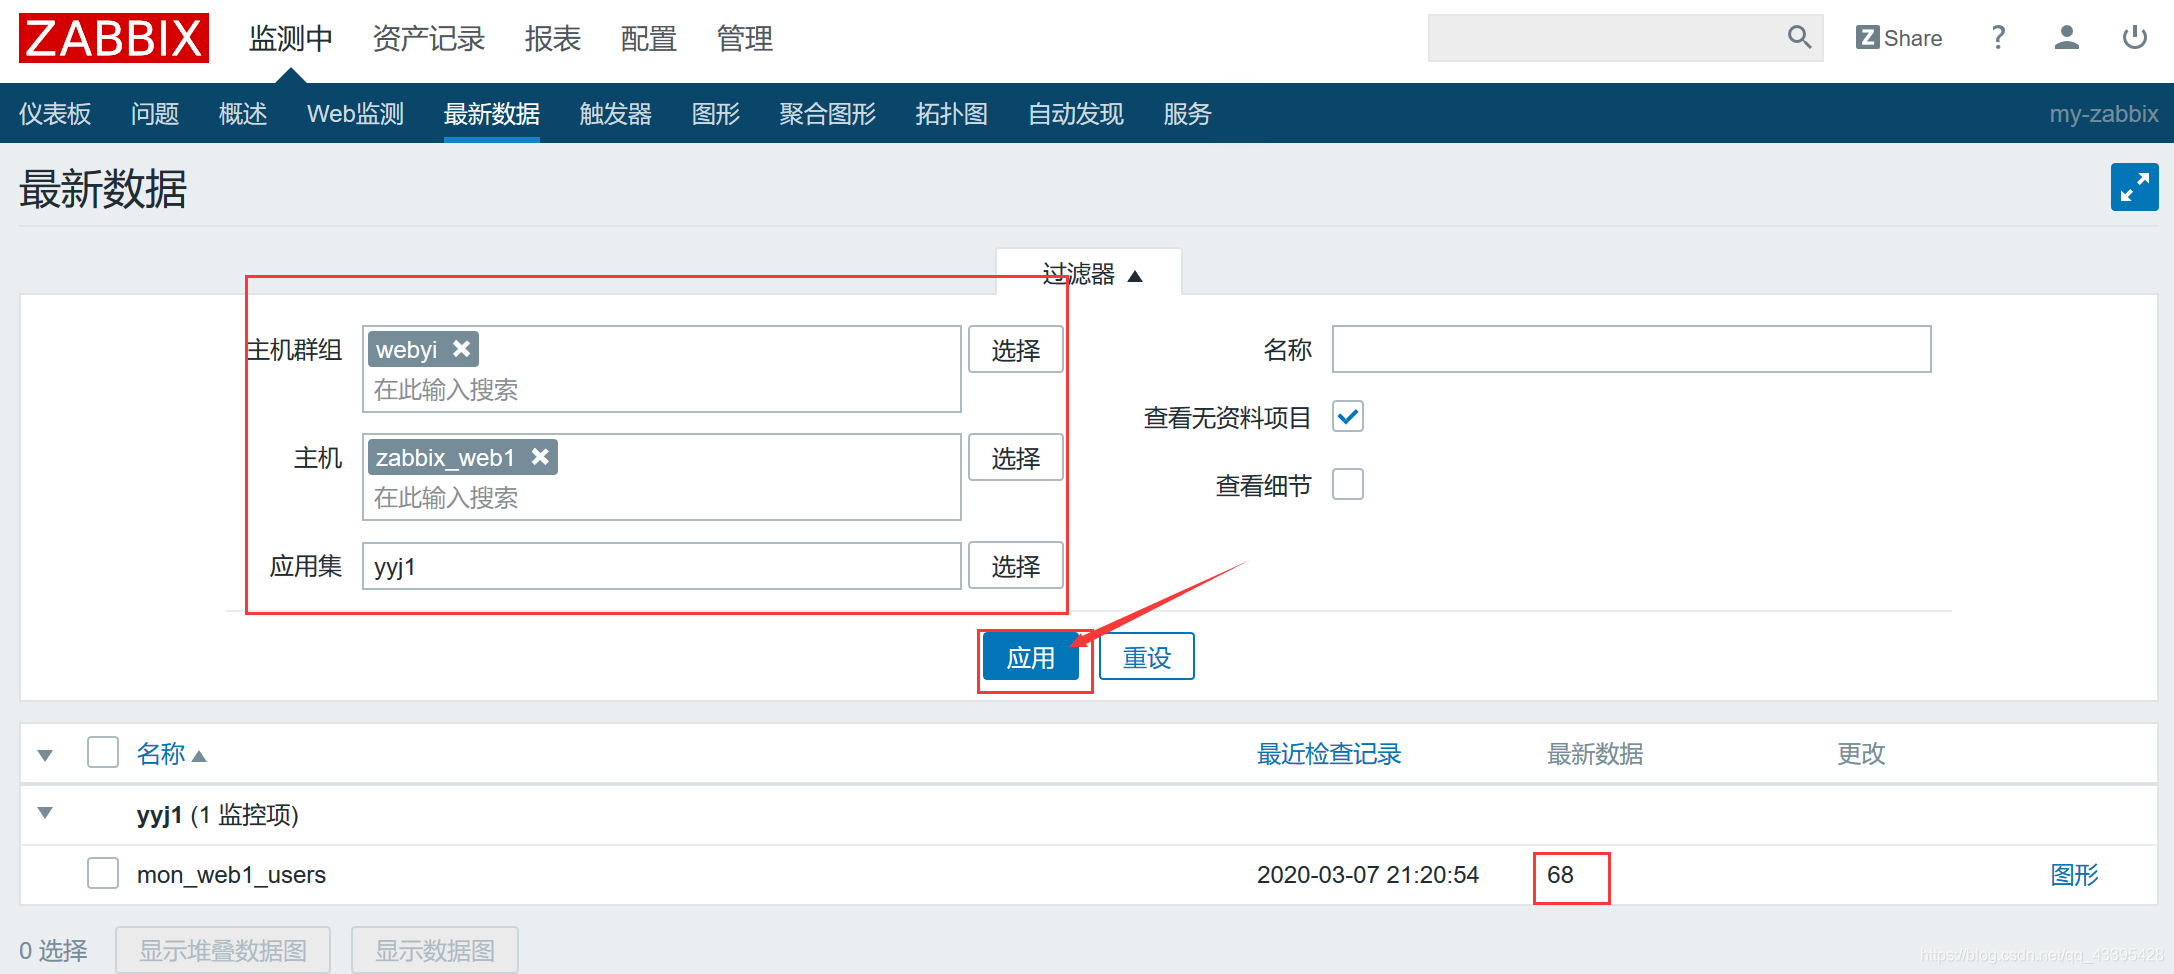Toggle the show items without data checkbox
This screenshot has height=974, width=2174.
[1348, 416]
